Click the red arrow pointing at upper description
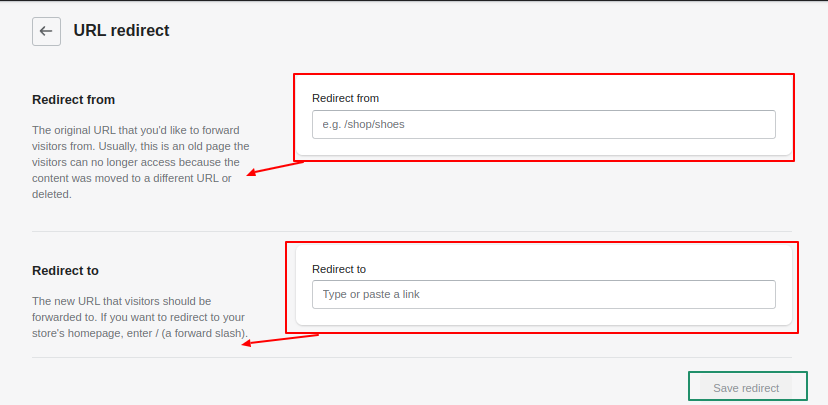 pos(276,168)
